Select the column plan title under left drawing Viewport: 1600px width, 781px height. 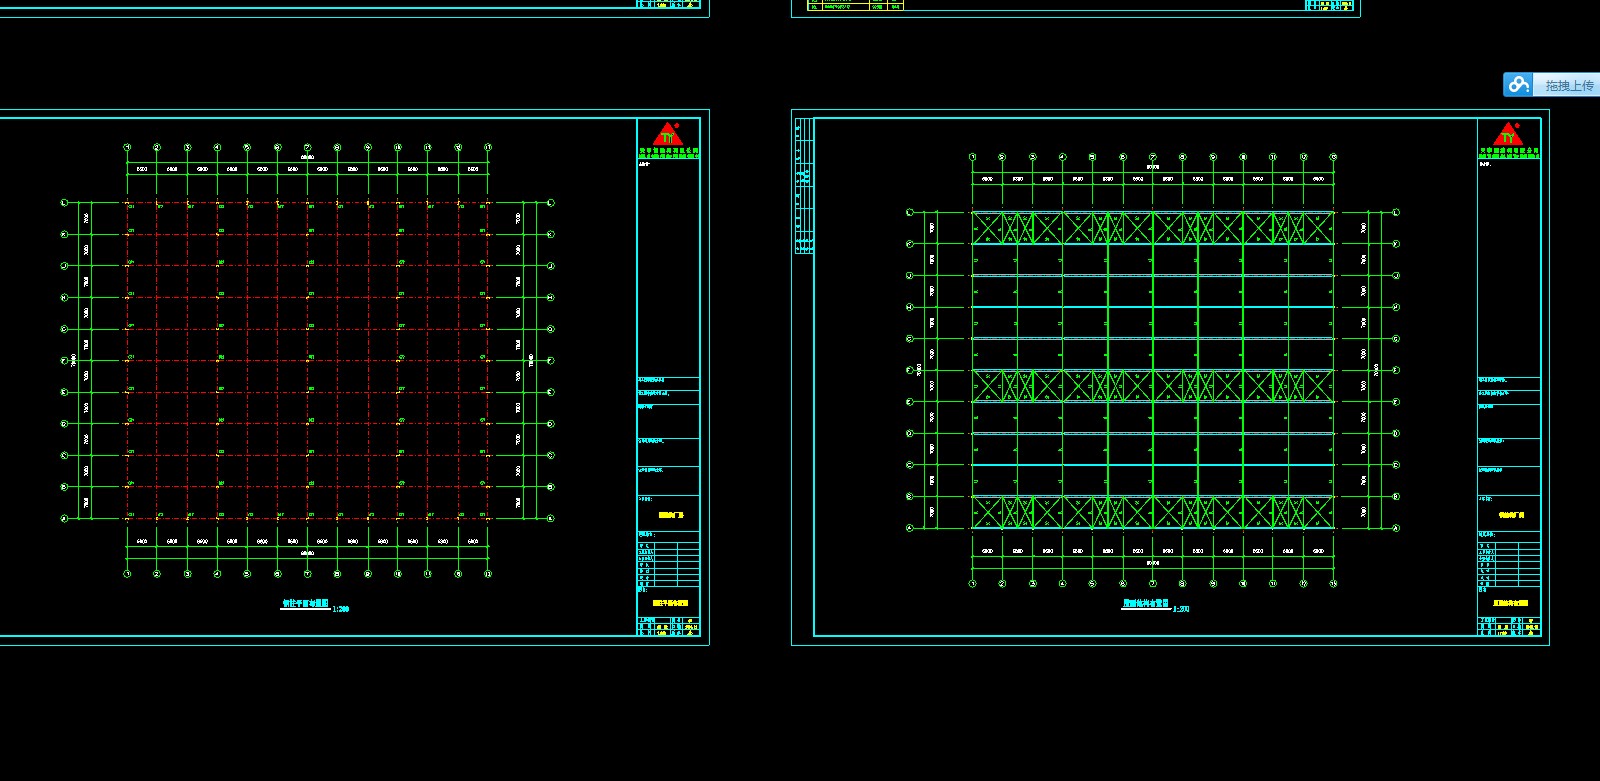coord(305,604)
